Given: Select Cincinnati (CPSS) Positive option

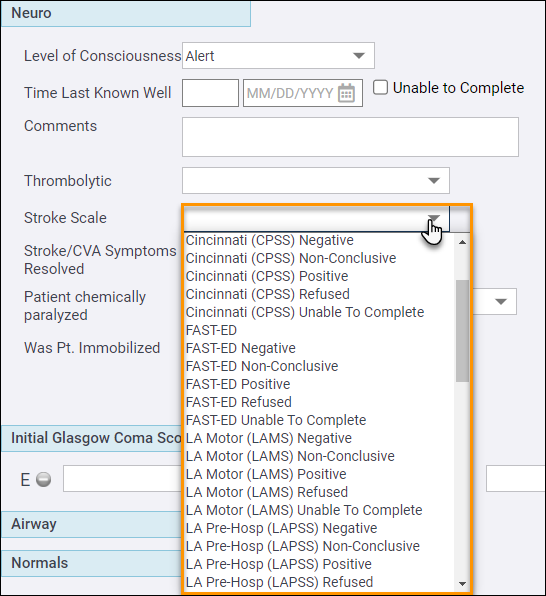Looking at the screenshot, I should [x=267, y=276].
